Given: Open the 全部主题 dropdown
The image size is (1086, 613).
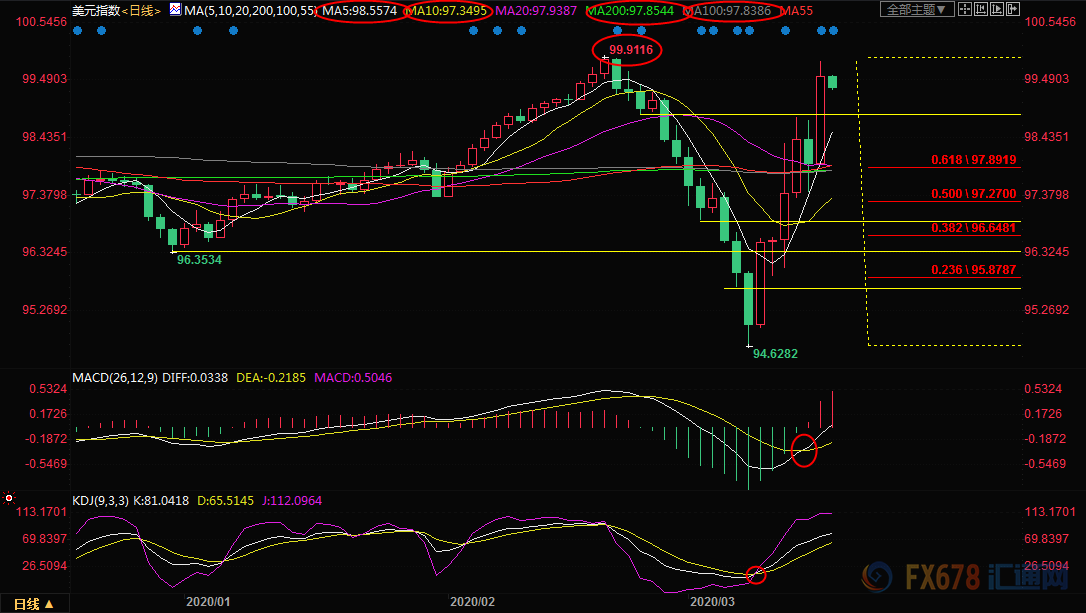Looking at the screenshot, I should click(x=917, y=10).
